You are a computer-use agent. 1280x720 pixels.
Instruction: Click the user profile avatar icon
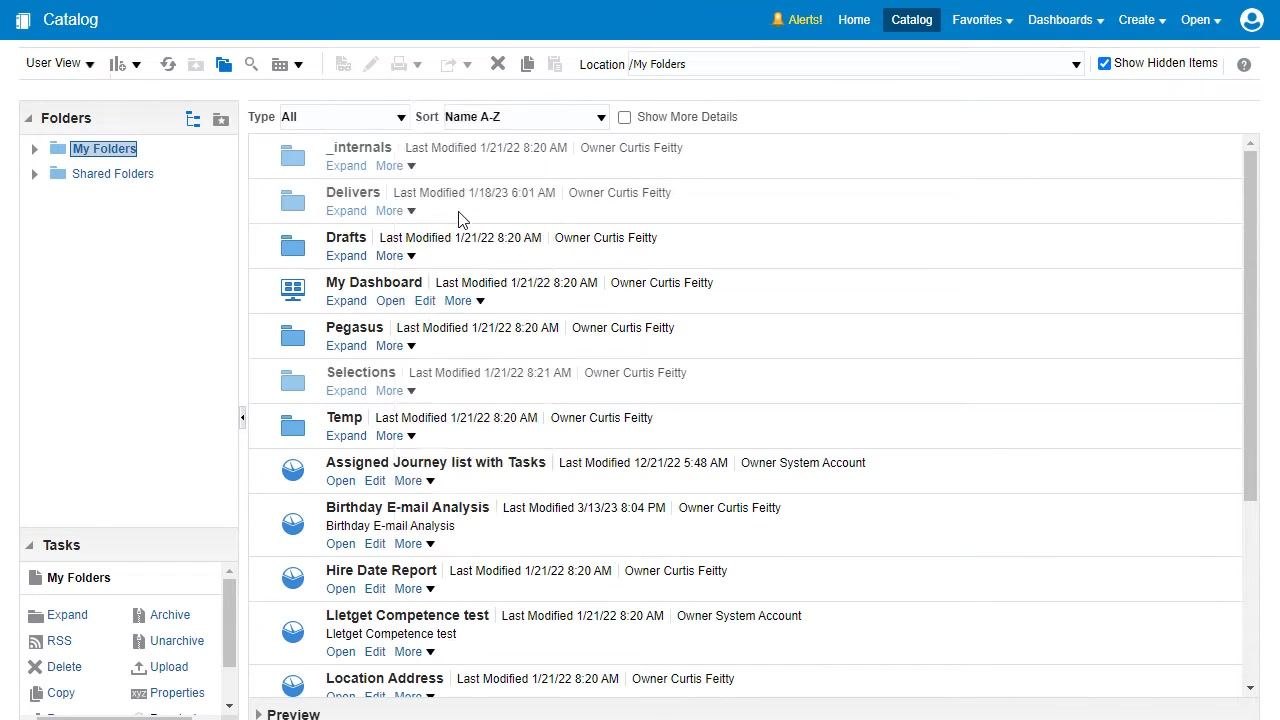click(1252, 19)
